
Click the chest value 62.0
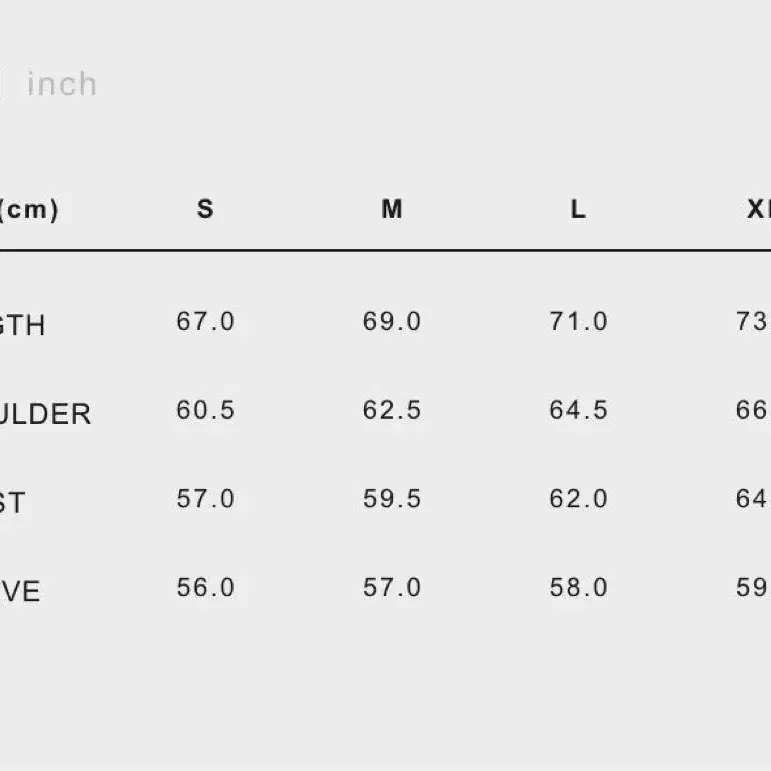point(578,499)
